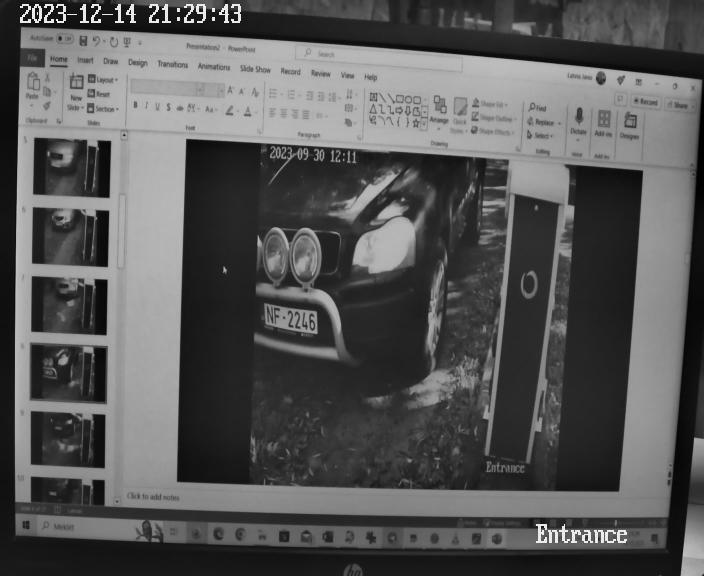Switch to the Insert tab

[x=85, y=60]
